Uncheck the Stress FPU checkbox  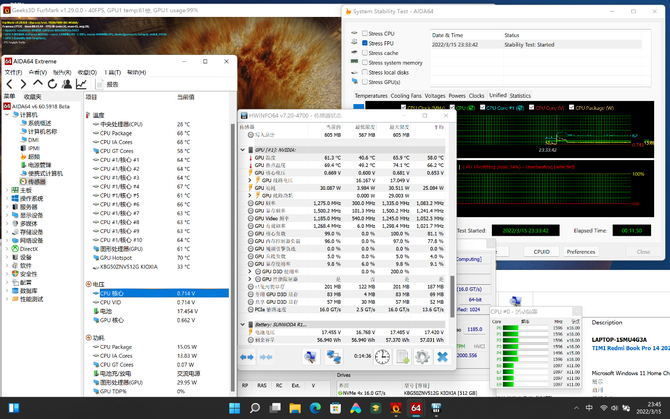pyautogui.click(x=364, y=43)
